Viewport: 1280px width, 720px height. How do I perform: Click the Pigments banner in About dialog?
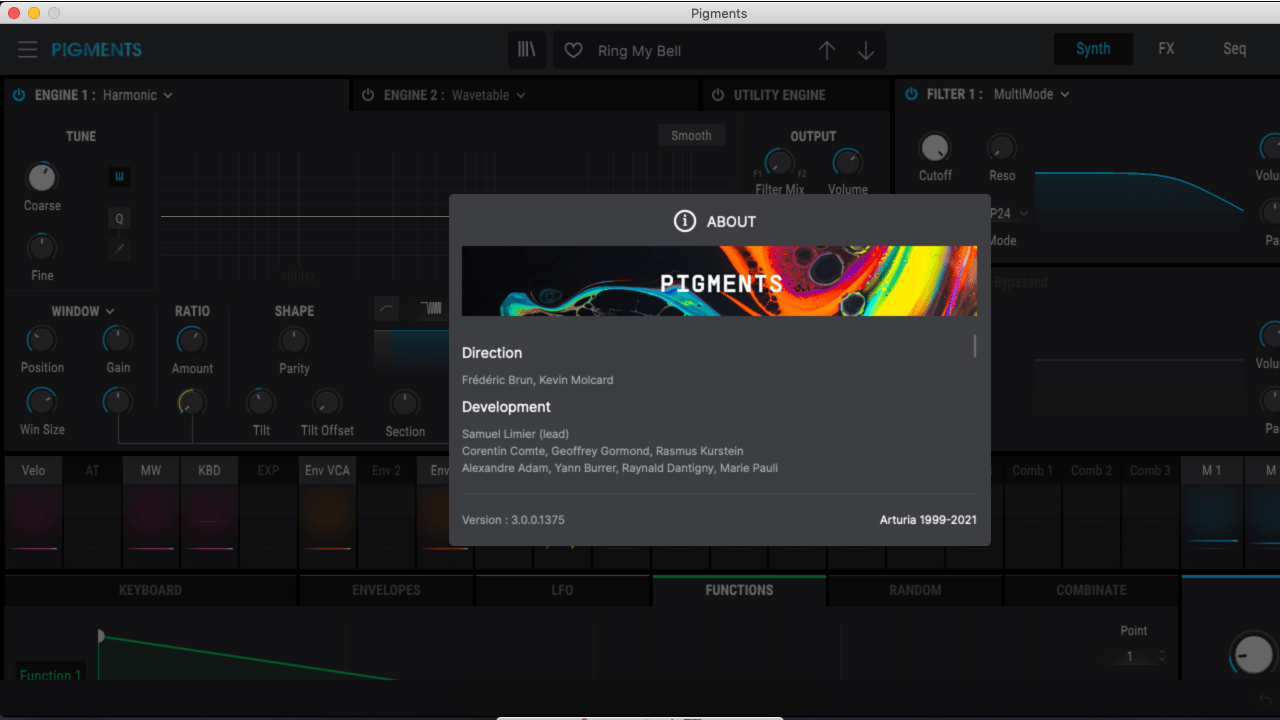pyautogui.click(x=720, y=281)
